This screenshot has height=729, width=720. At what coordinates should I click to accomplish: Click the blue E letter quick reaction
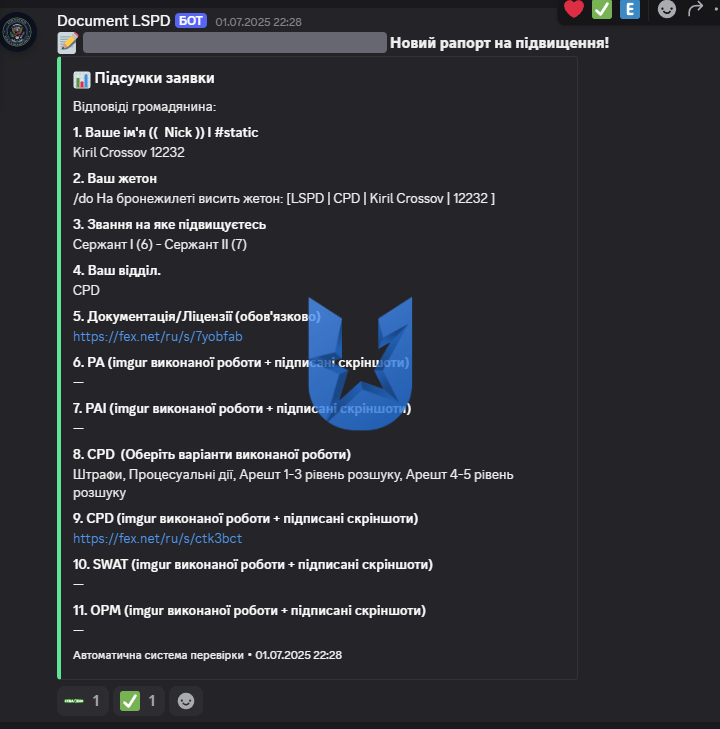point(630,9)
